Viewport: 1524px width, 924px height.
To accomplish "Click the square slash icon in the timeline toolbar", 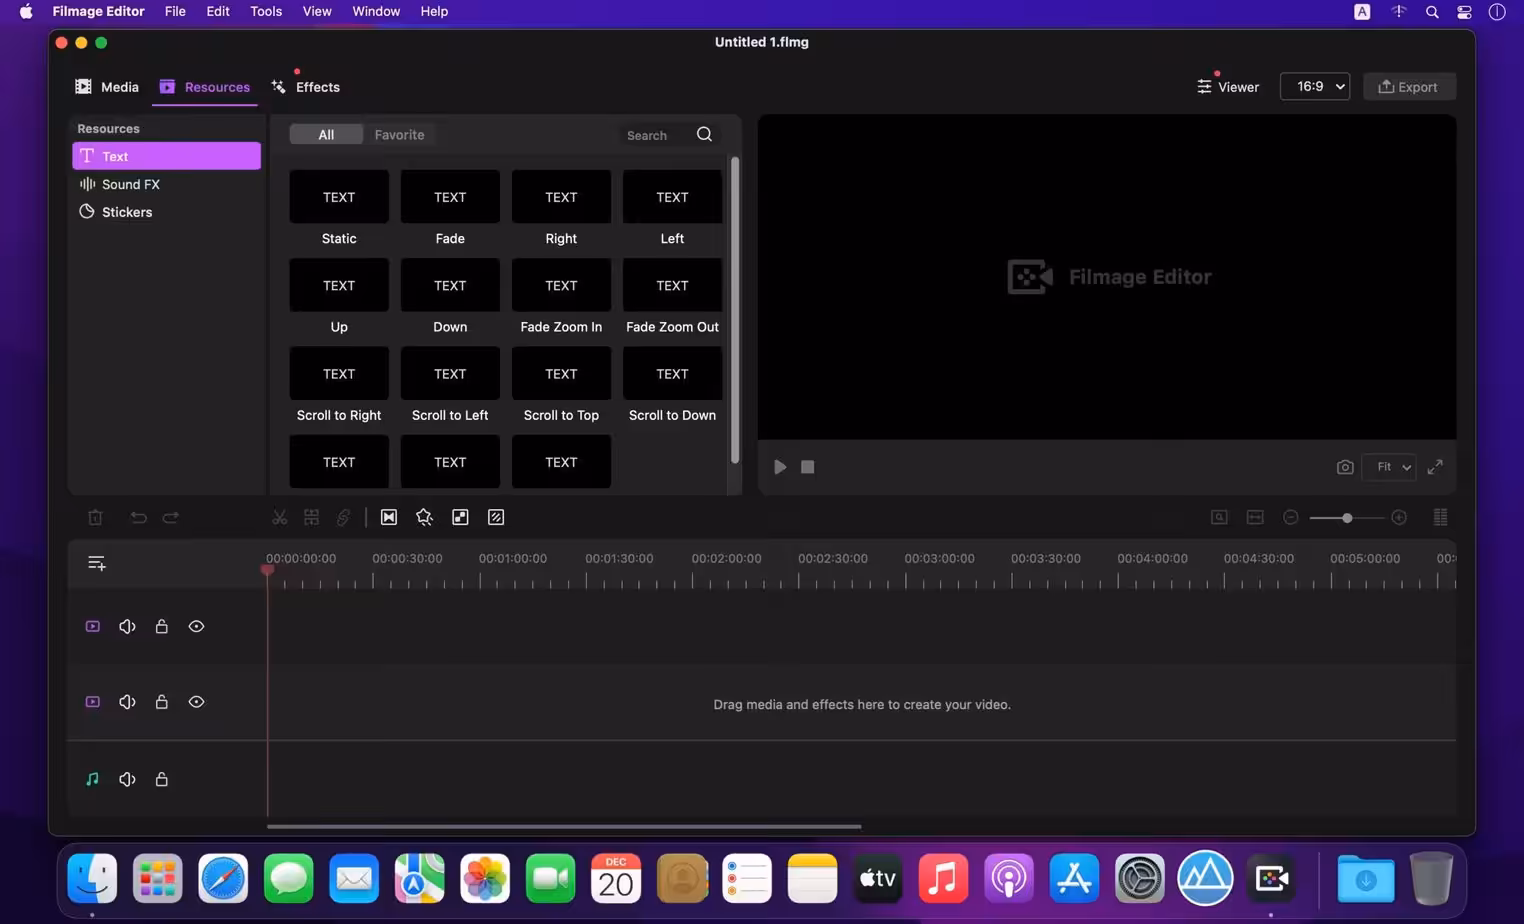I will tap(496, 517).
